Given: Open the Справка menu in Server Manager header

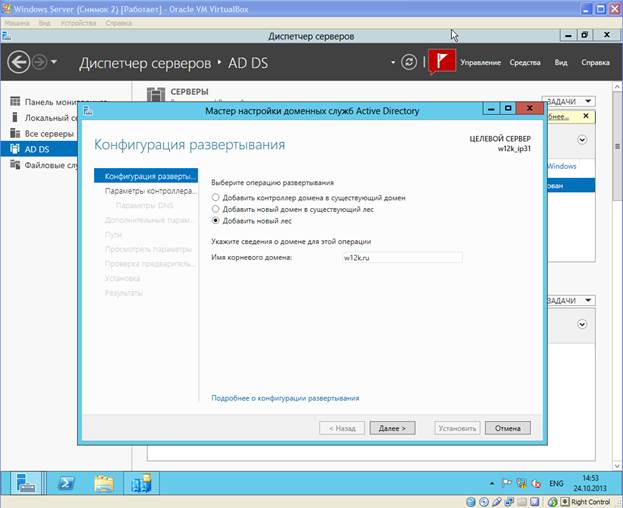Looking at the screenshot, I should pyautogui.click(x=595, y=62).
